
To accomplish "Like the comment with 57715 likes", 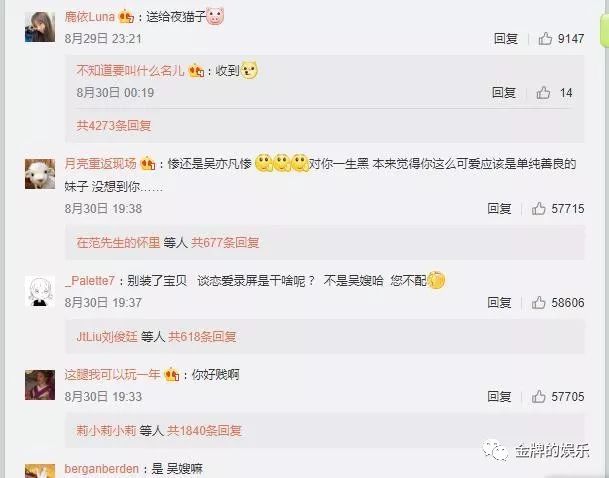I will 539,209.
